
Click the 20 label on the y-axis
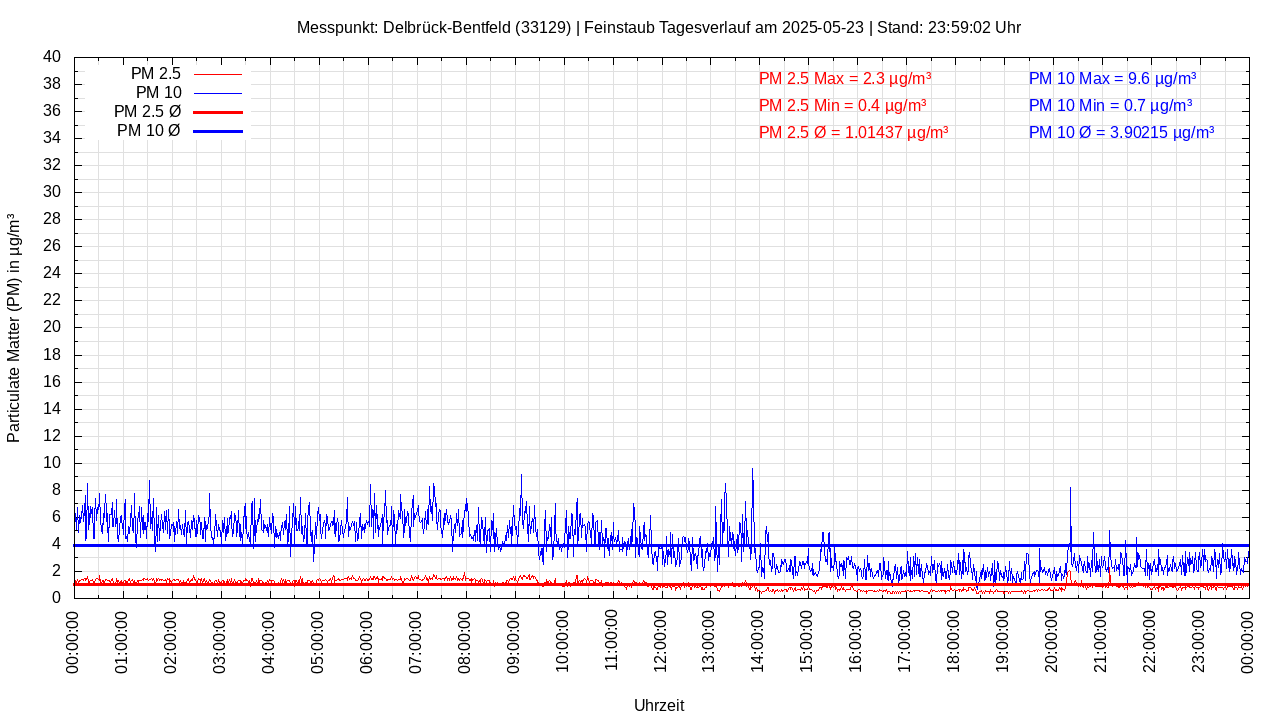(x=52, y=327)
